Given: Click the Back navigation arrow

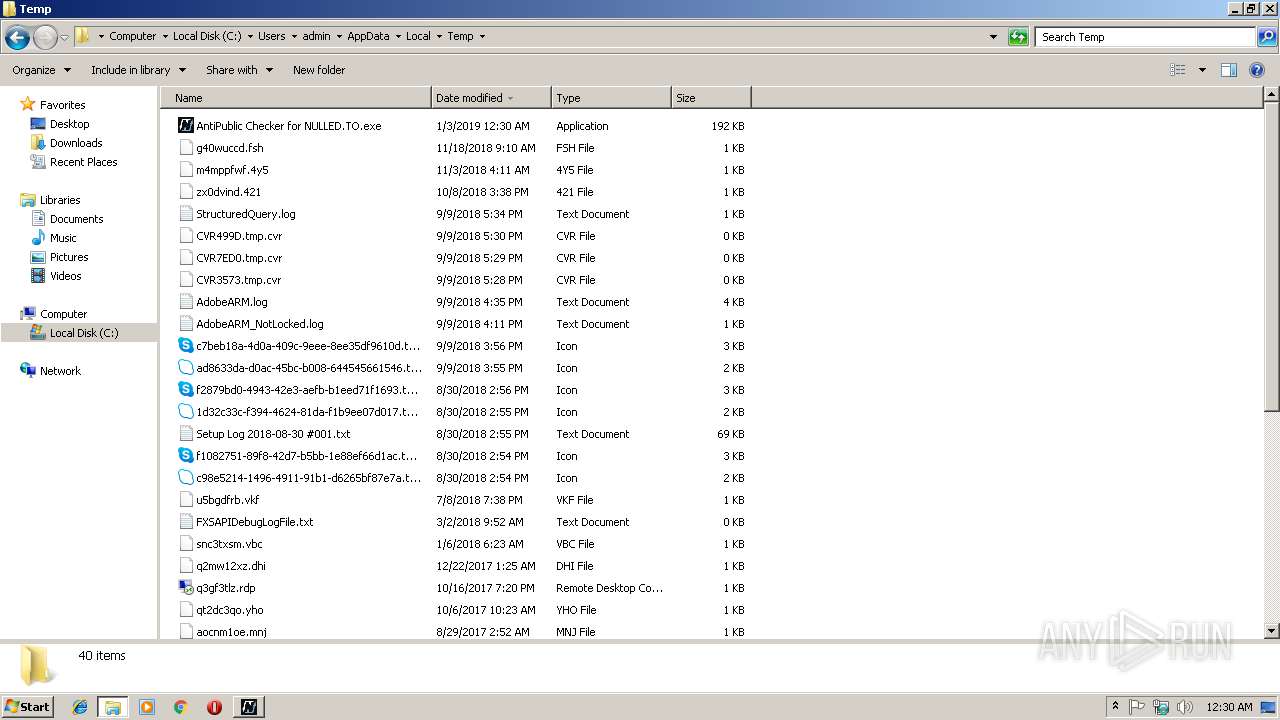Looking at the screenshot, I should [x=17, y=37].
